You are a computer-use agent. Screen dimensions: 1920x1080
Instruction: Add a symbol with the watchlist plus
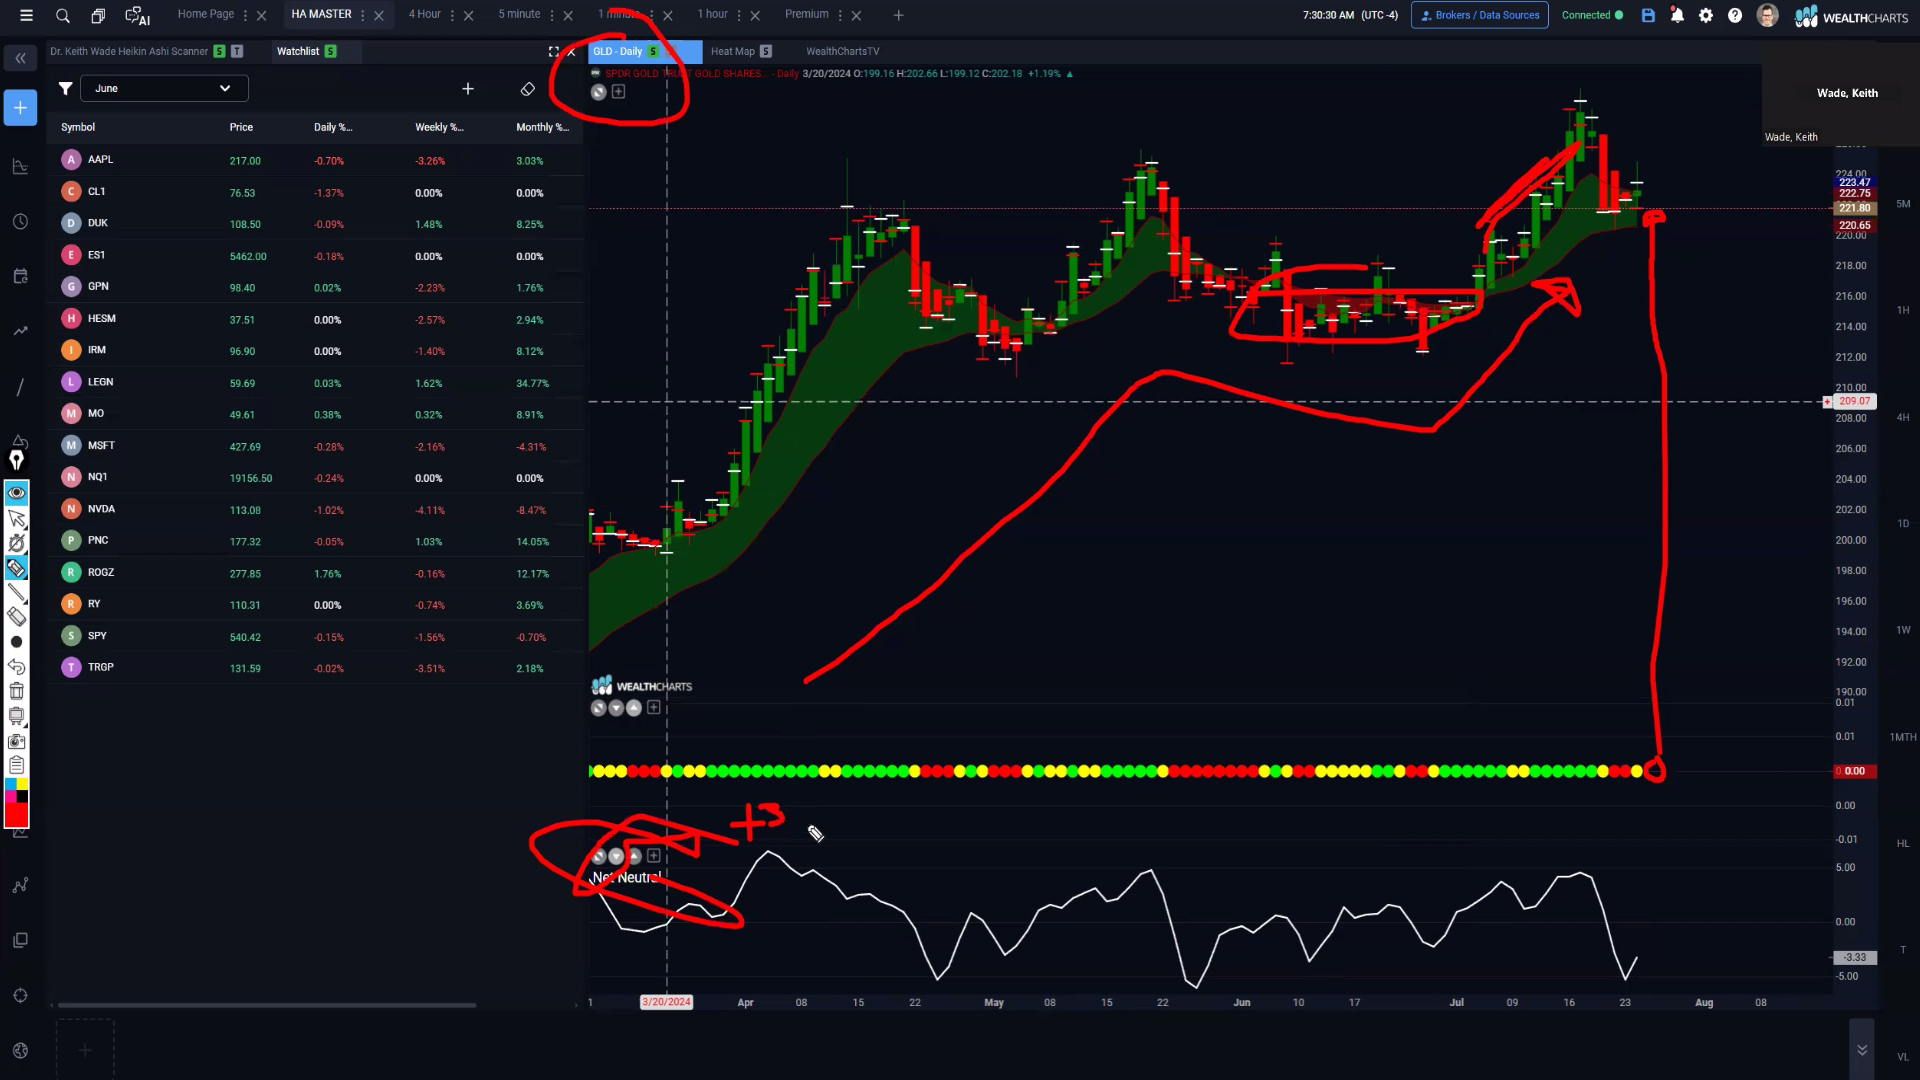468,89
